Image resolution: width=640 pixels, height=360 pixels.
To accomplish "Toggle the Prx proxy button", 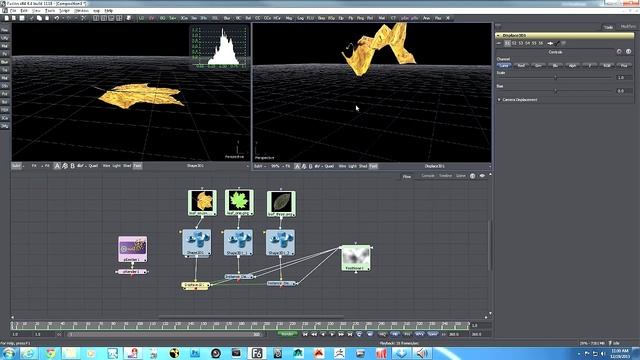I will (407, 334).
